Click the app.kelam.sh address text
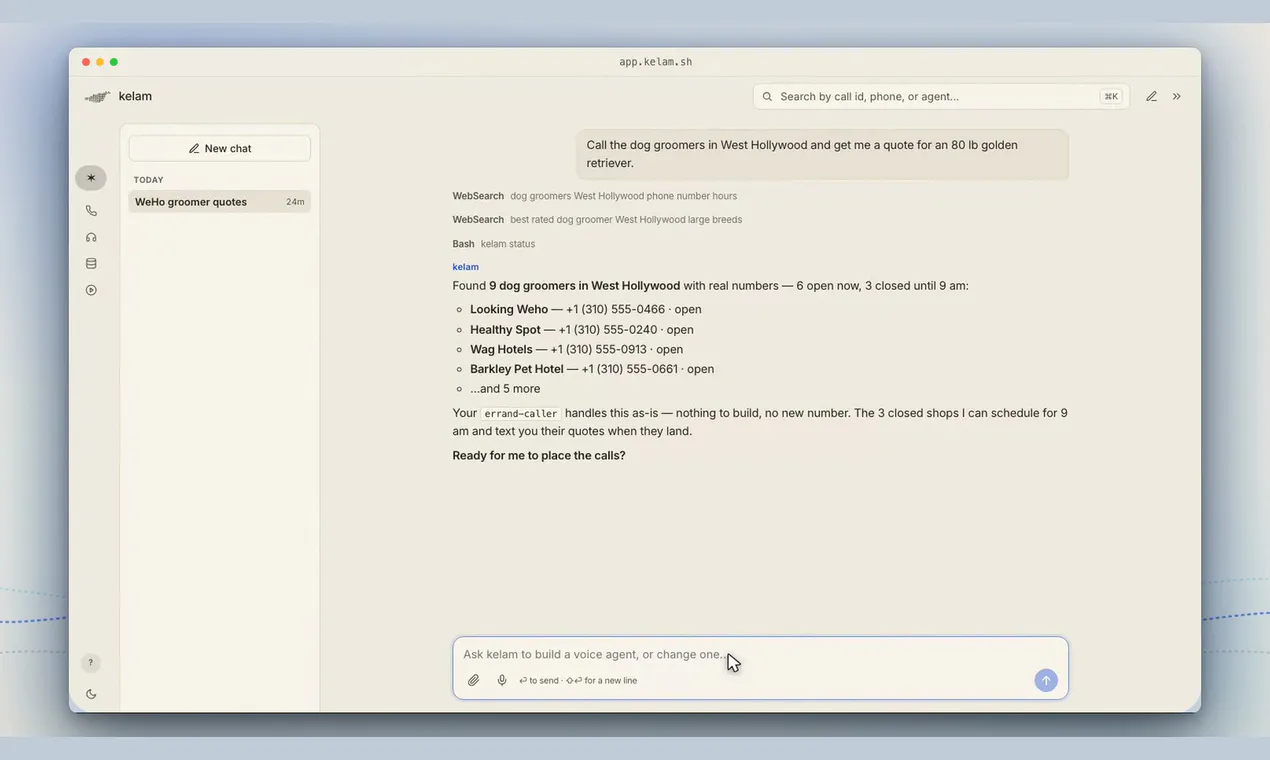This screenshot has width=1270, height=760. tap(655, 62)
